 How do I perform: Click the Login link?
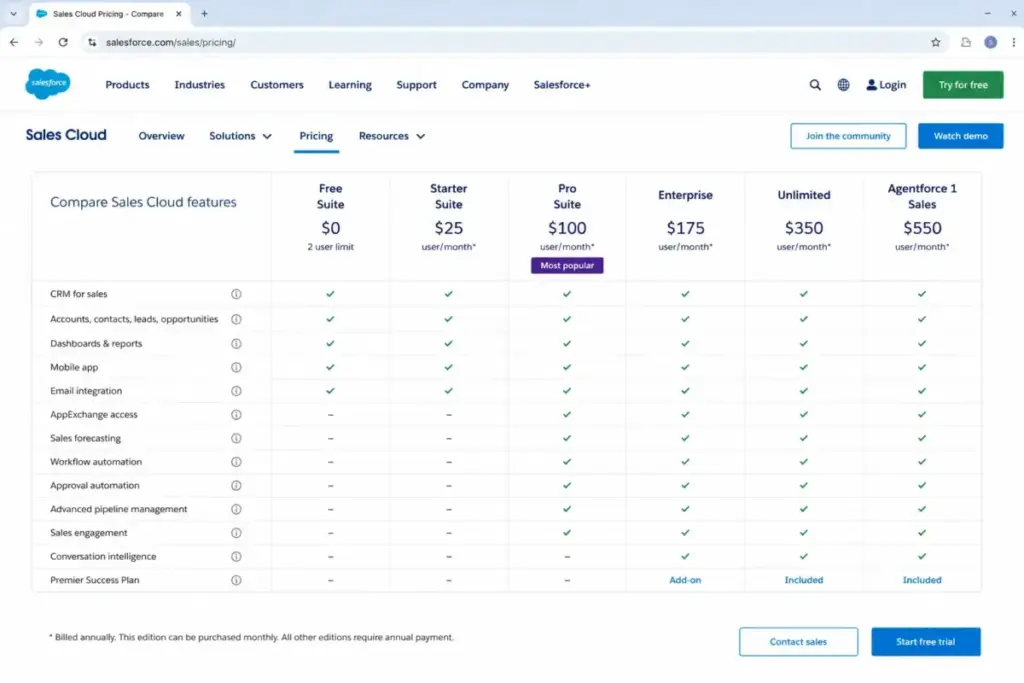click(x=892, y=85)
